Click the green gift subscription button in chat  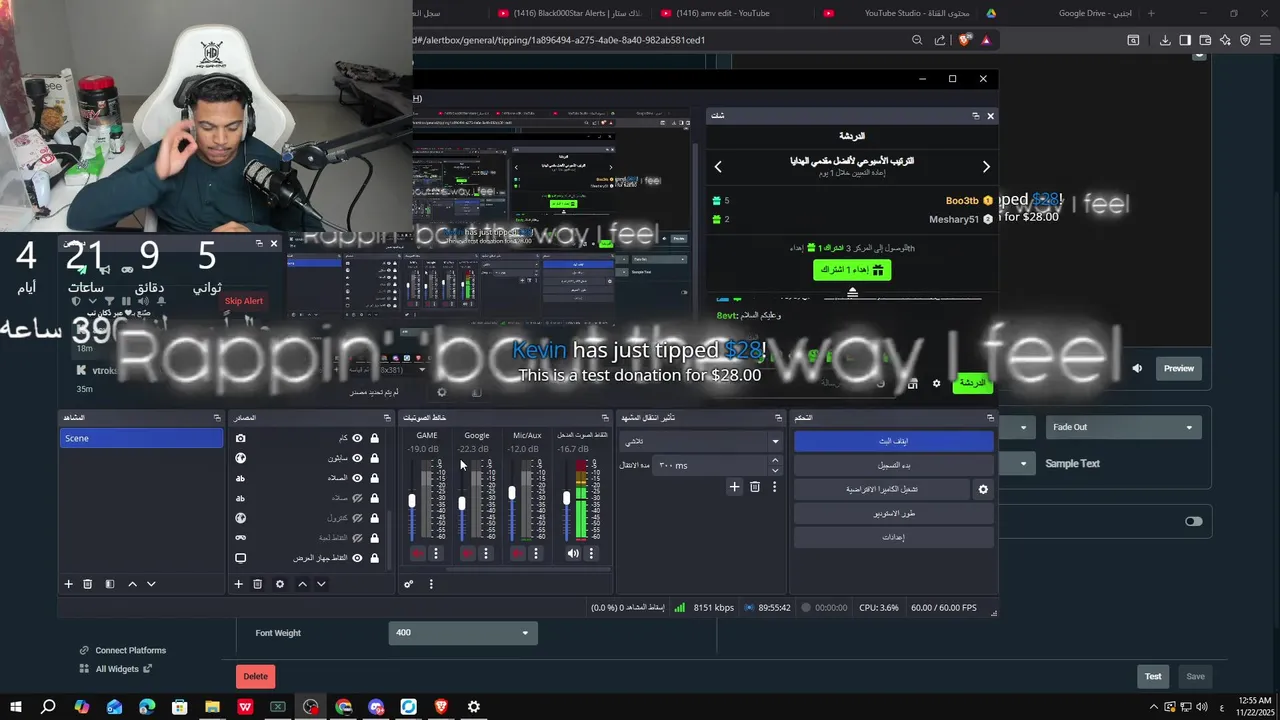[852, 270]
